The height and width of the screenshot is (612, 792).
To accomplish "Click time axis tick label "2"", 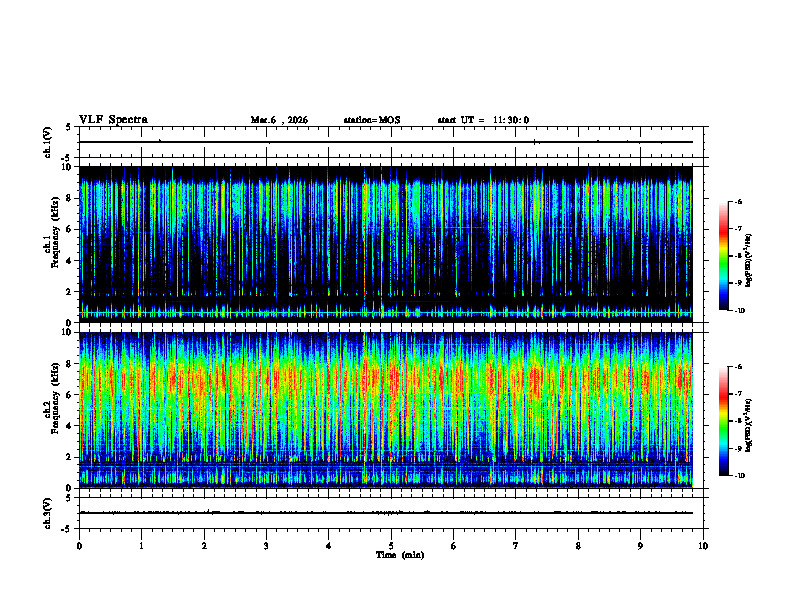I will click(204, 546).
